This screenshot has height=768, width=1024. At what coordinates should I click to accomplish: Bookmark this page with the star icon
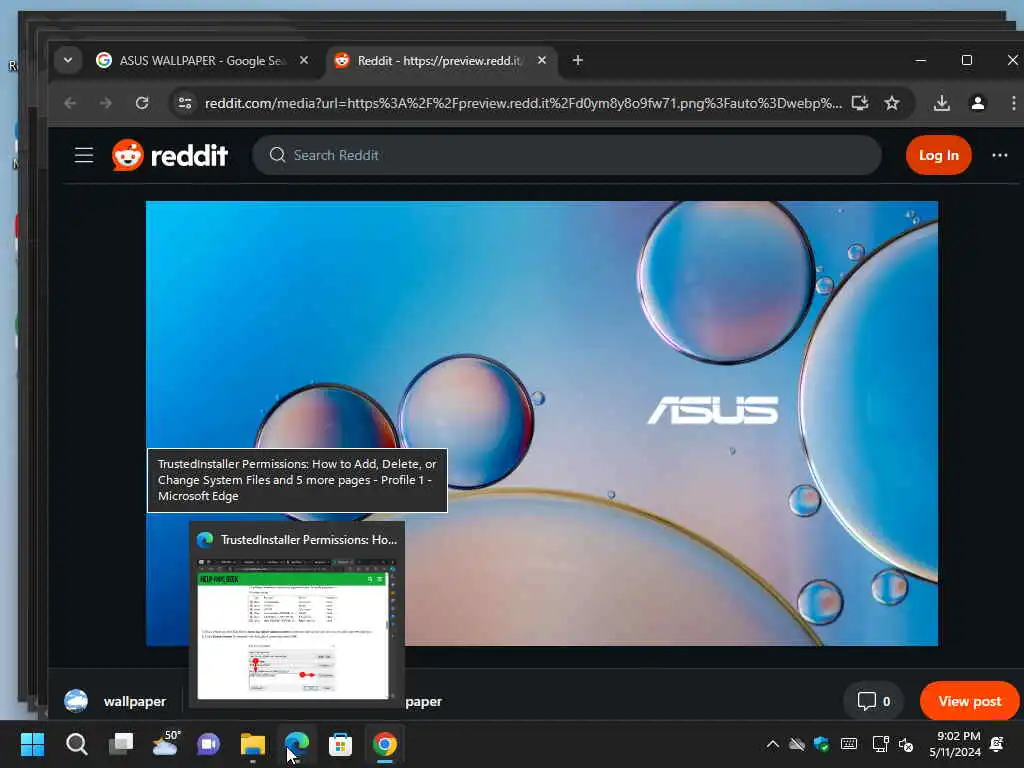click(892, 103)
